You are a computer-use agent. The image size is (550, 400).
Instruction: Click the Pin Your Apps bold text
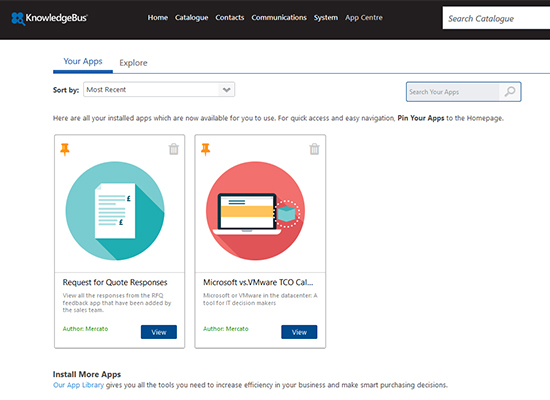(421, 118)
